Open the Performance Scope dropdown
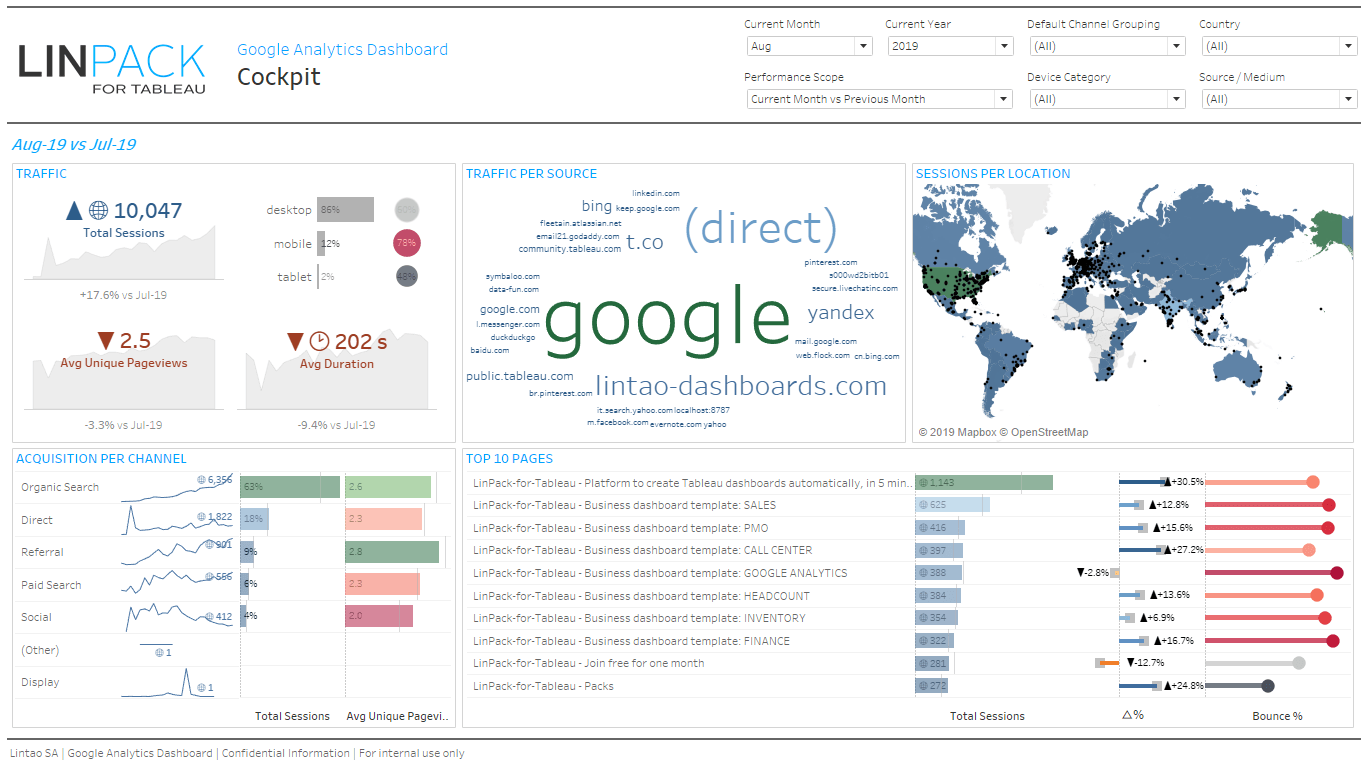Viewport: 1372px width, 766px height. [880, 99]
